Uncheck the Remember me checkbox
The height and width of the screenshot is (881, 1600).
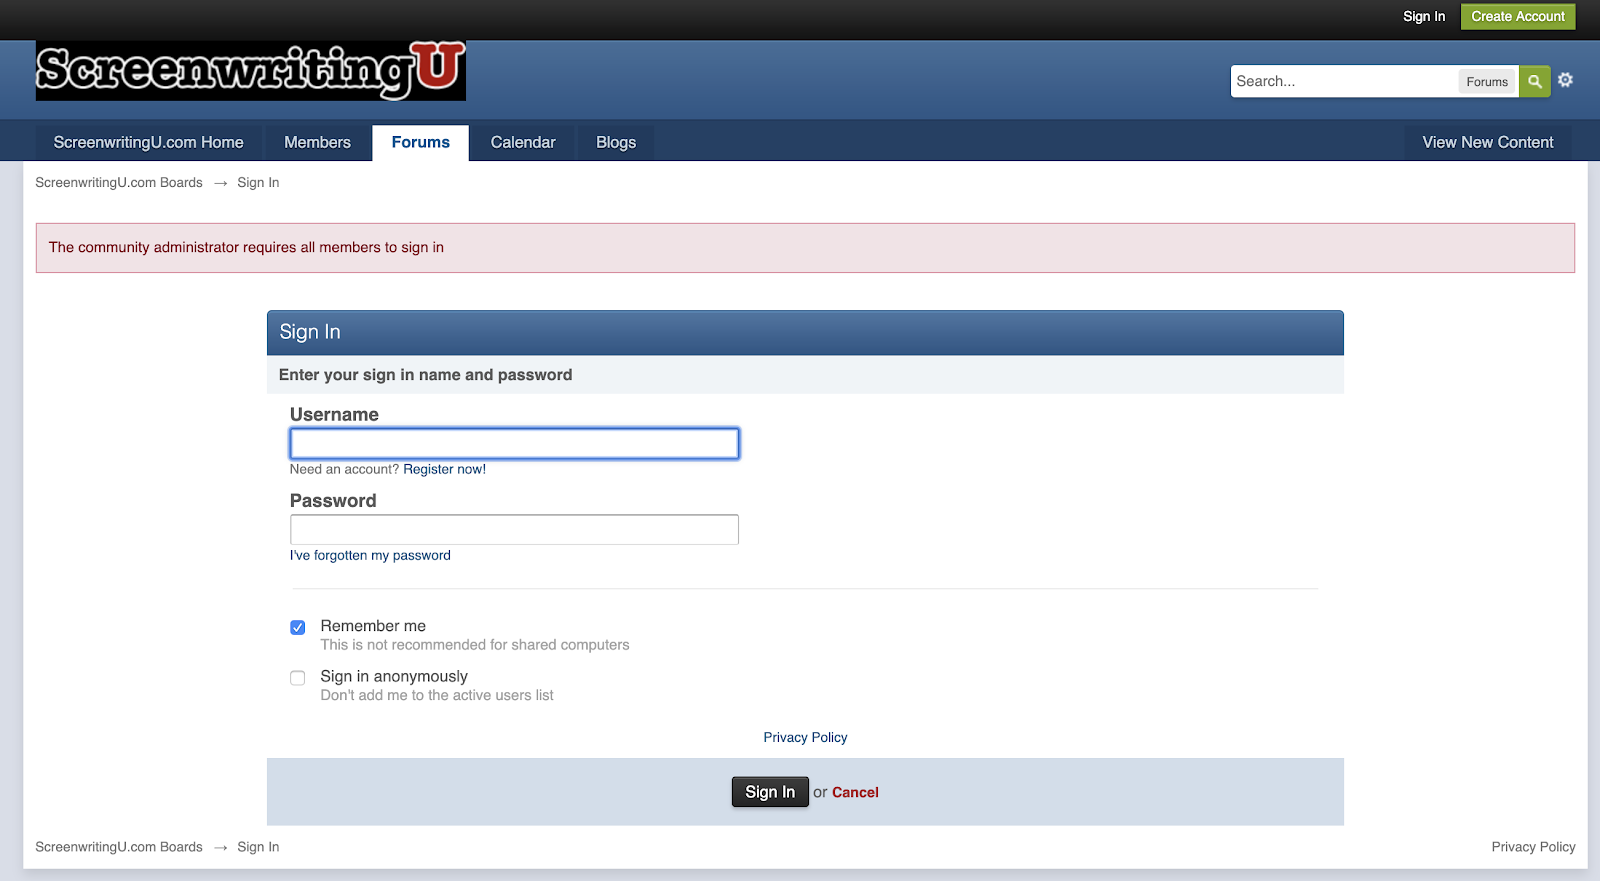pos(298,628)
